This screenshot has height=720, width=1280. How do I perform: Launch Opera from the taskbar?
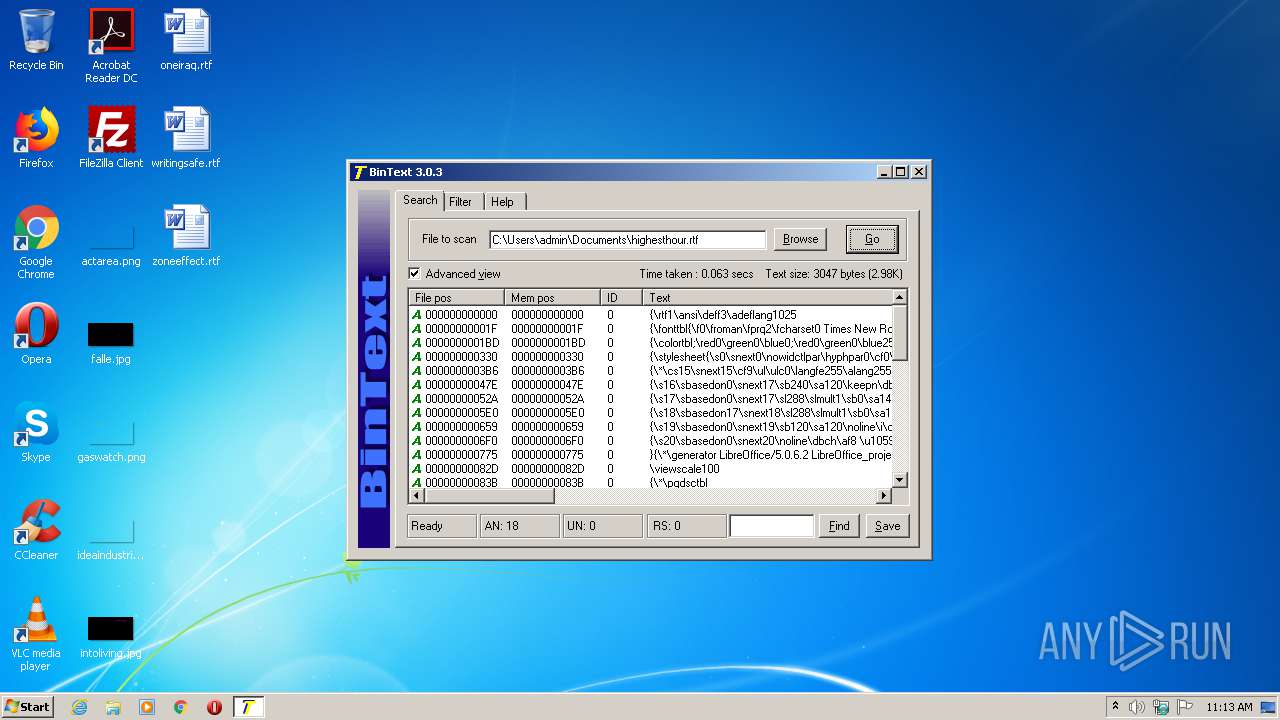(214, 707)
